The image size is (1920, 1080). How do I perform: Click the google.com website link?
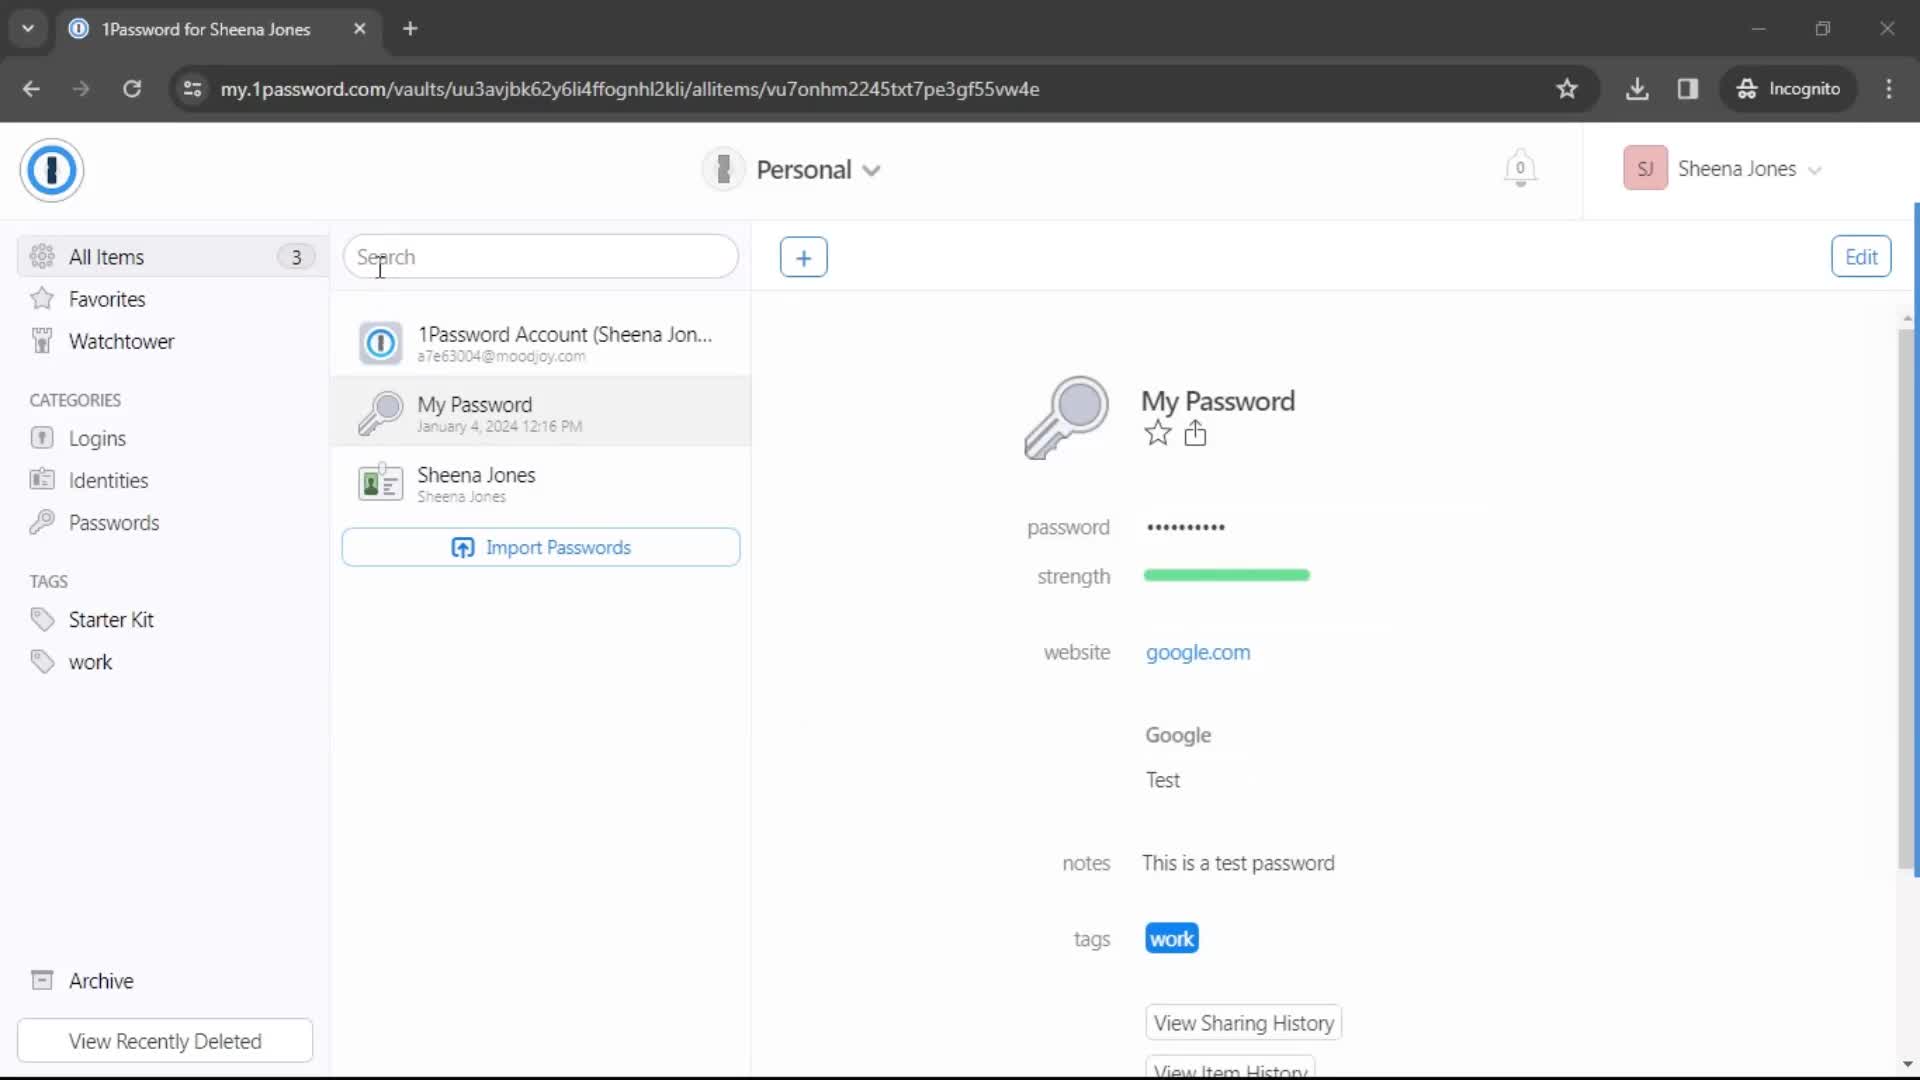pyautogui.click(x=1197, y=651)
